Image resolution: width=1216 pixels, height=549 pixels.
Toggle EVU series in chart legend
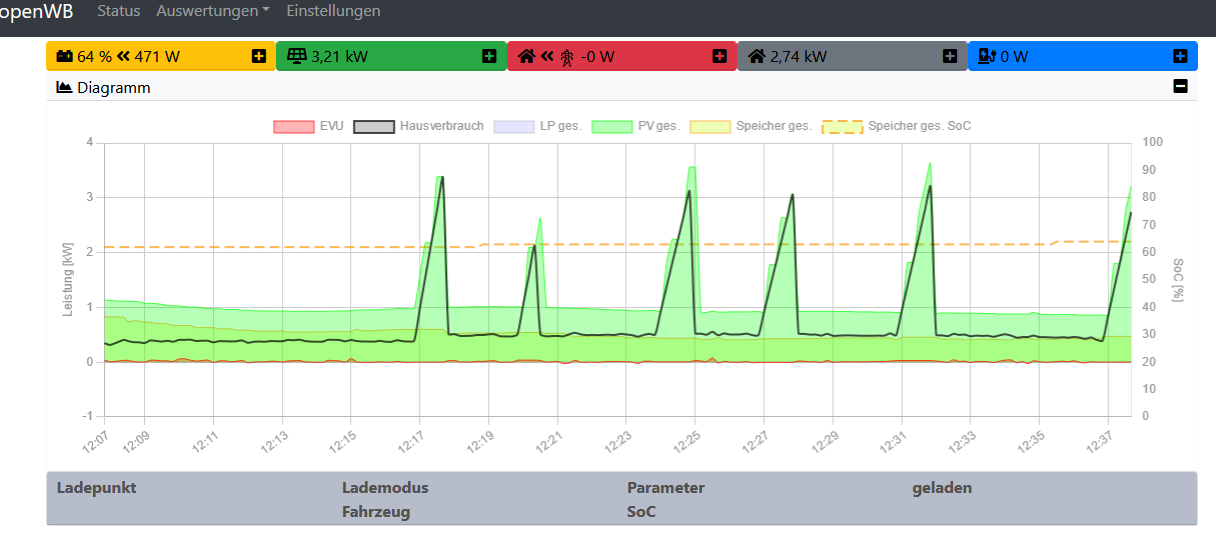coord(308,126)
